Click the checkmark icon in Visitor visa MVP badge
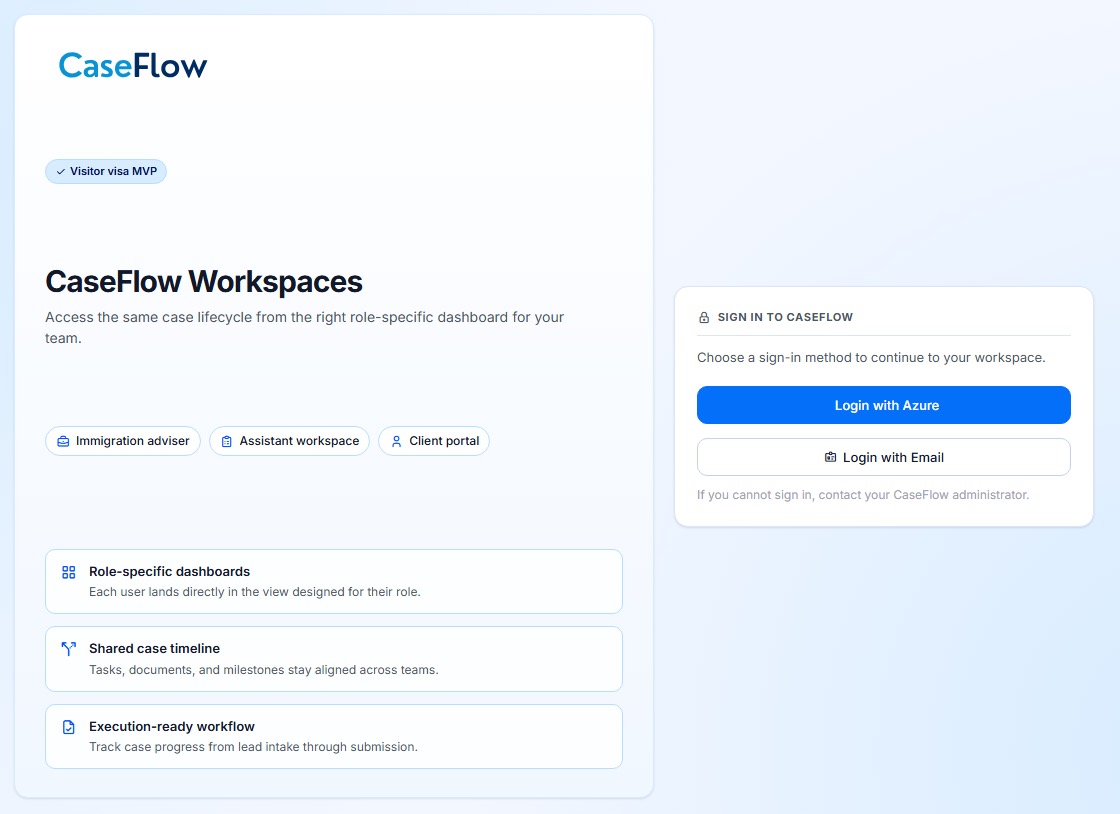Viewport: 1120px width, 814px height. 61,171
